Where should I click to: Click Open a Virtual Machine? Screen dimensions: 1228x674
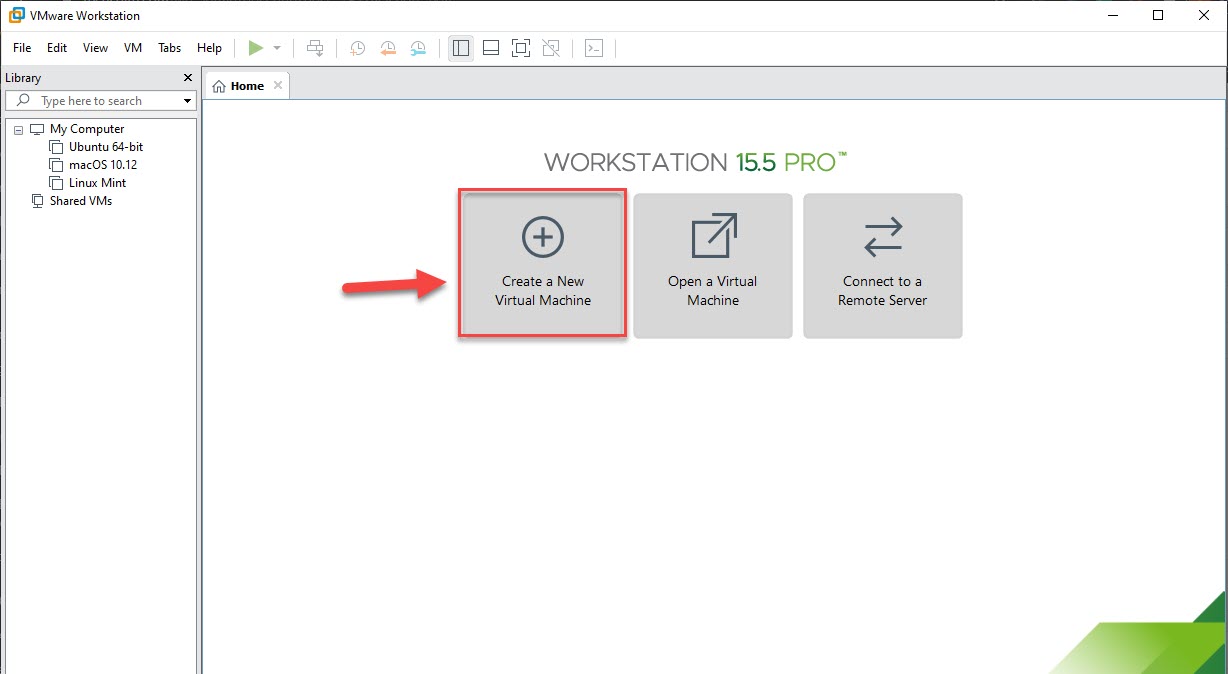point(713,265)
